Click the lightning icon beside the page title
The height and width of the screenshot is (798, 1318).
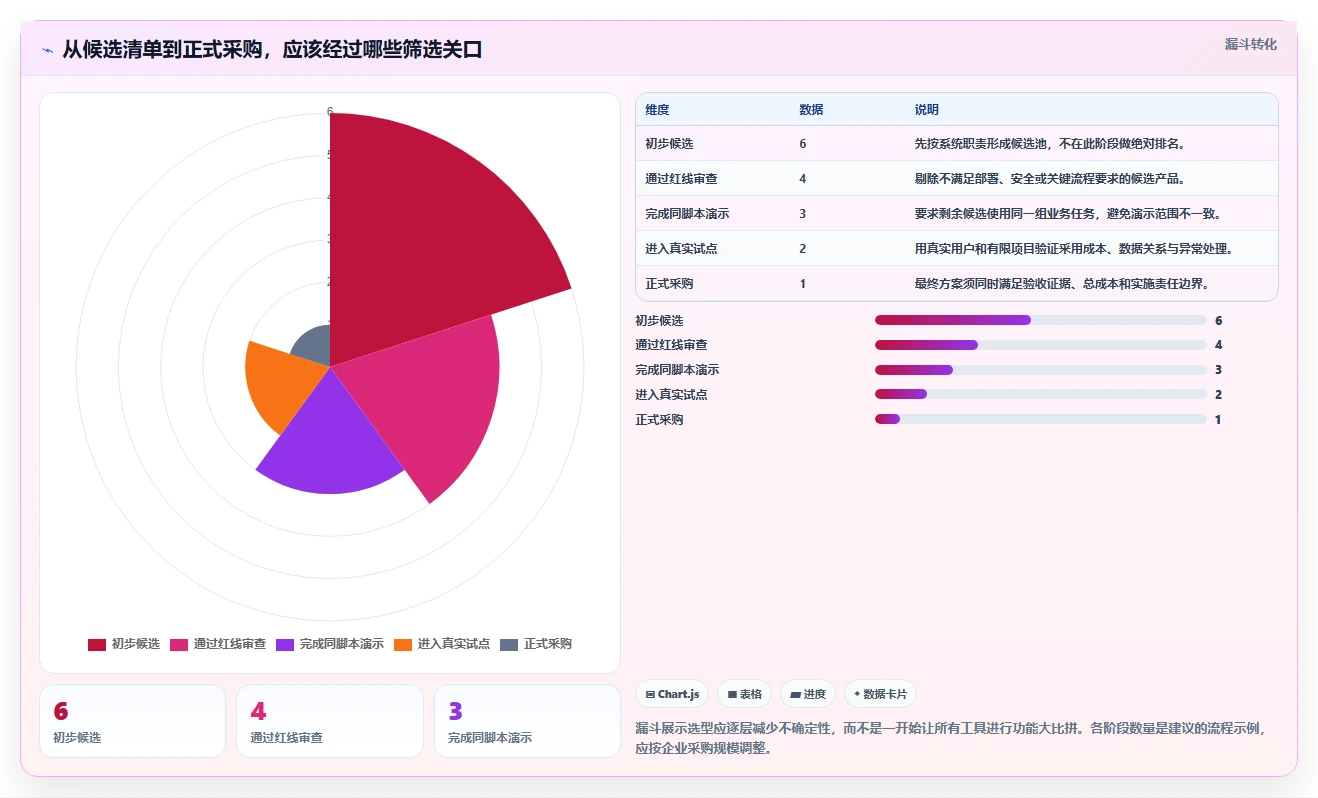coord(47,49)
